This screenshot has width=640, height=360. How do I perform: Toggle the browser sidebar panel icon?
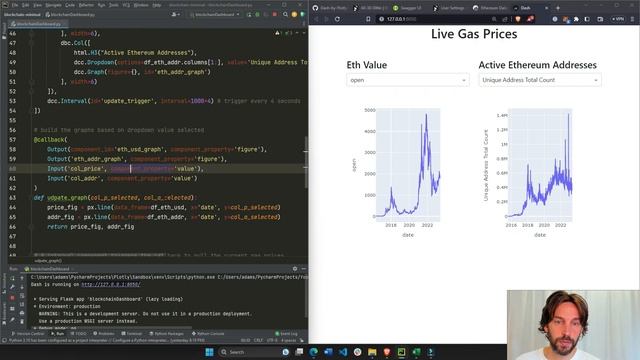pyautogui.click(x=587, y=19)
